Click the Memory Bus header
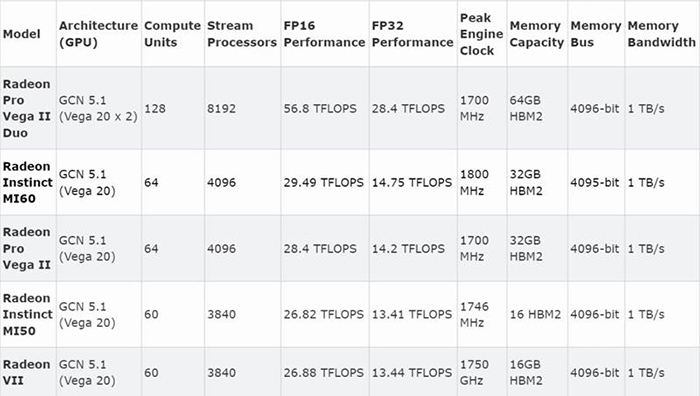The image size is (700, 396). pyautogui.click(x=596, y=34)
